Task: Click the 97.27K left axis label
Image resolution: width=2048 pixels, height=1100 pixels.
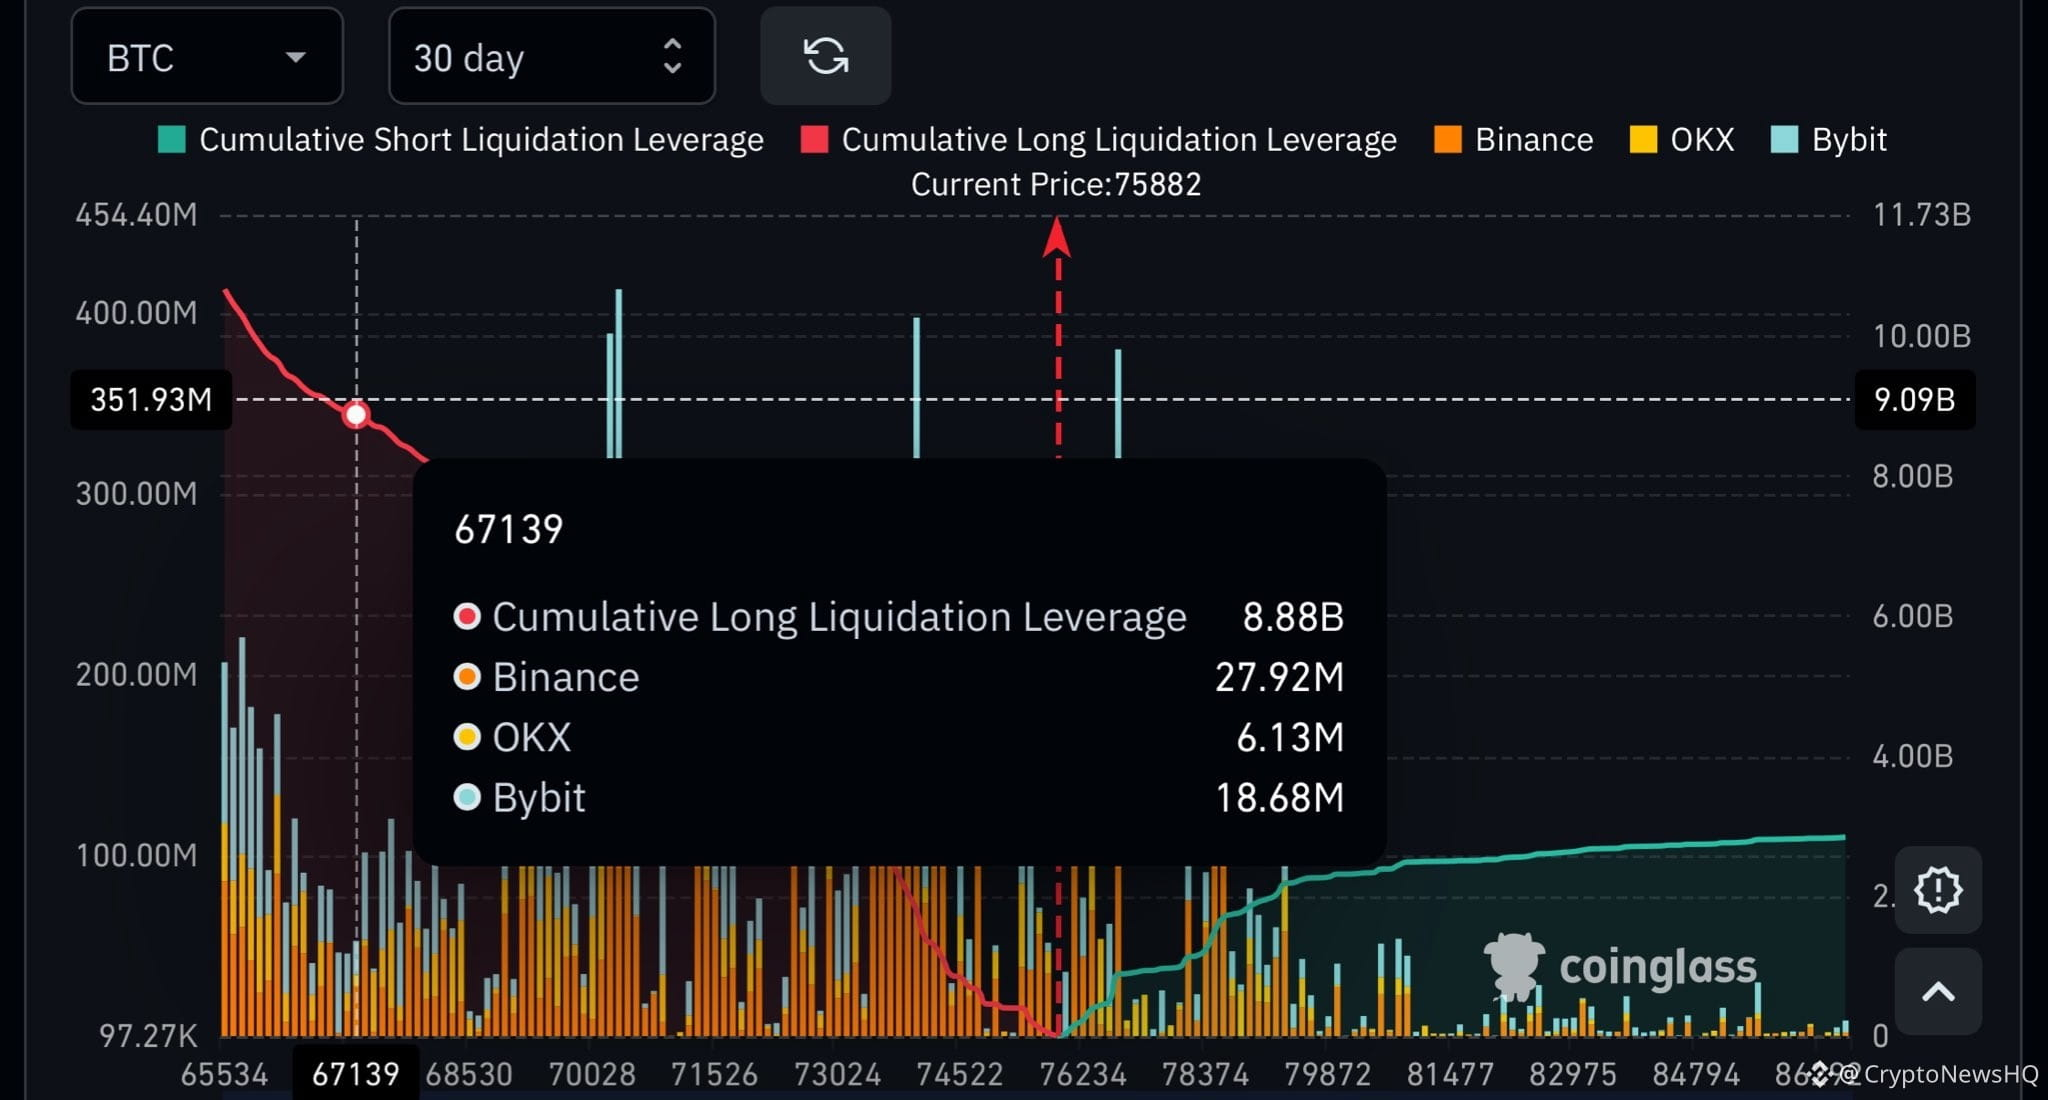Action: coord(148,1036)
